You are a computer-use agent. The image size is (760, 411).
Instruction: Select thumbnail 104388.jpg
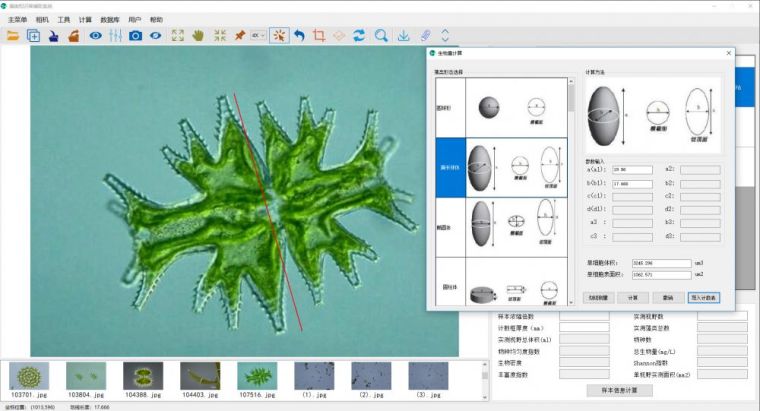[x=143, y=376]
